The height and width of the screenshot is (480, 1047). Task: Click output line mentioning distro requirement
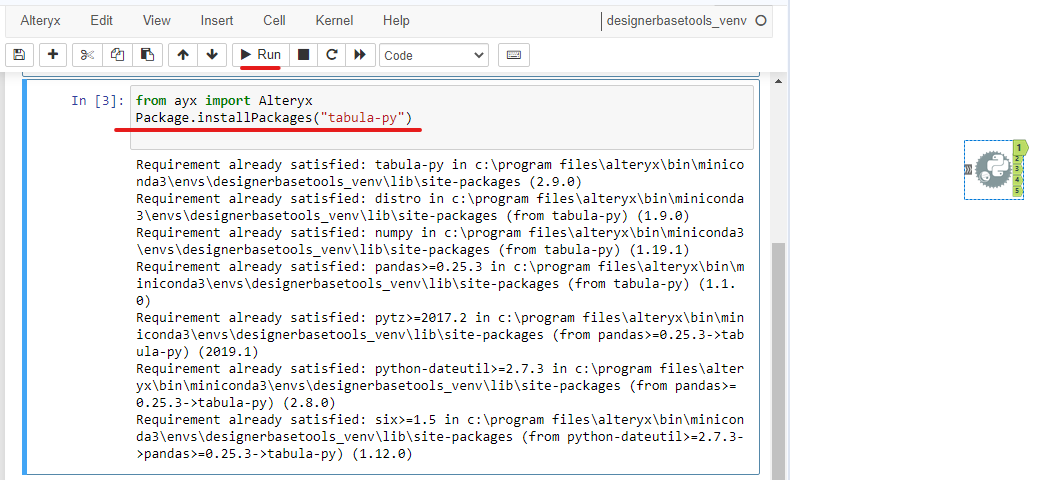coord(439,207)
